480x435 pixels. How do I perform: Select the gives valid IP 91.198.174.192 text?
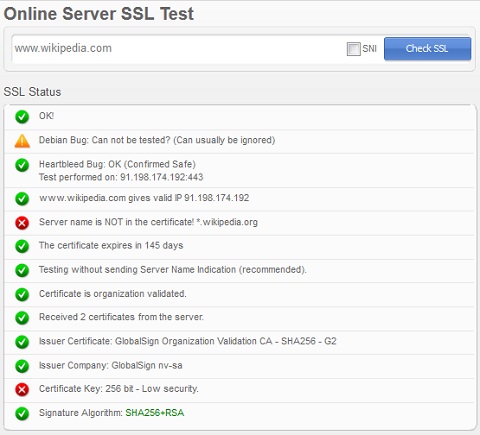pyautogui.click(x=144, y=198)
